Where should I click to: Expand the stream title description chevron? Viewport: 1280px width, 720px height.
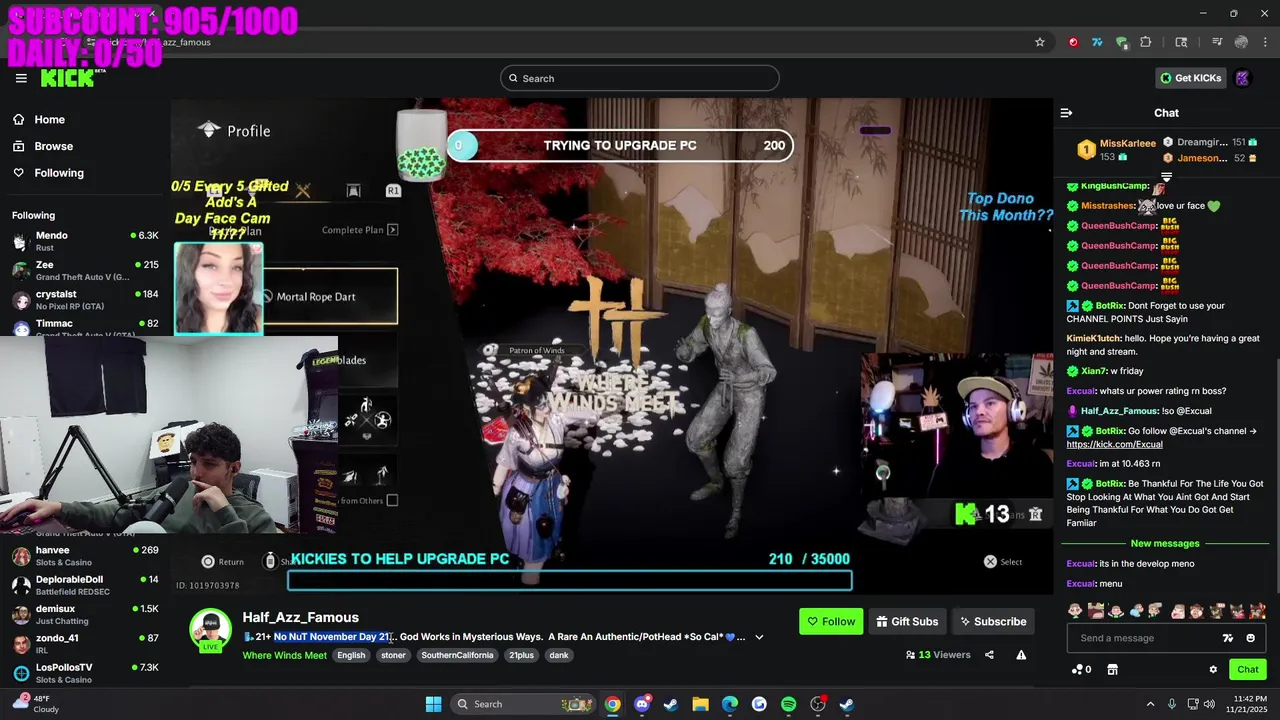759,637
